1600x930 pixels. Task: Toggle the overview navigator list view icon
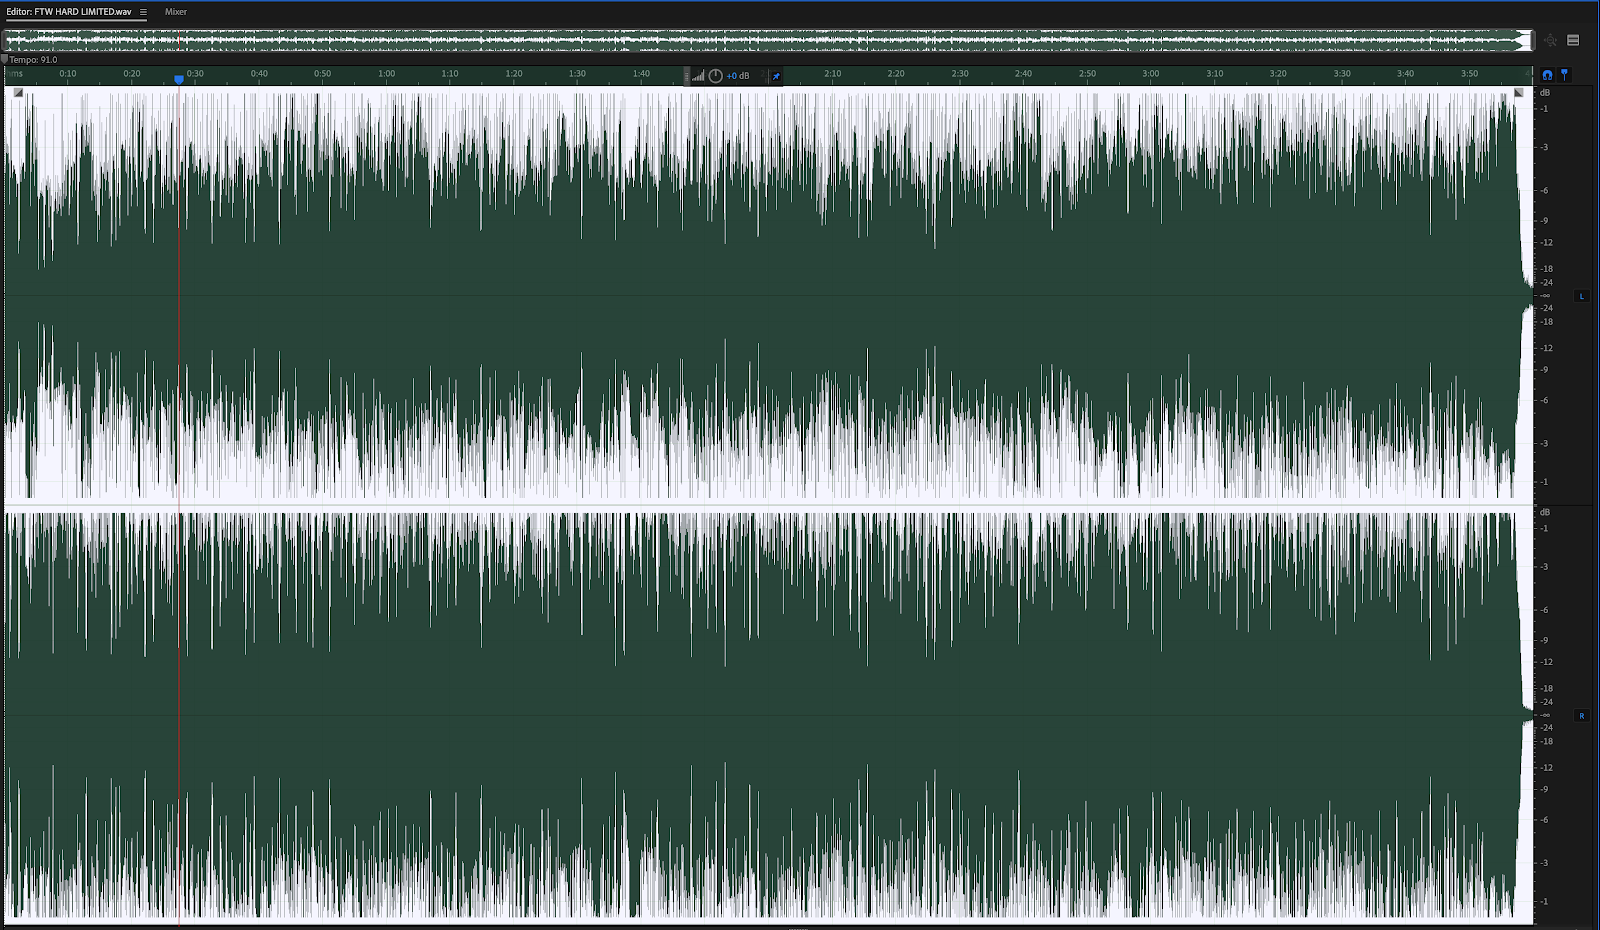coord(1573,41)
